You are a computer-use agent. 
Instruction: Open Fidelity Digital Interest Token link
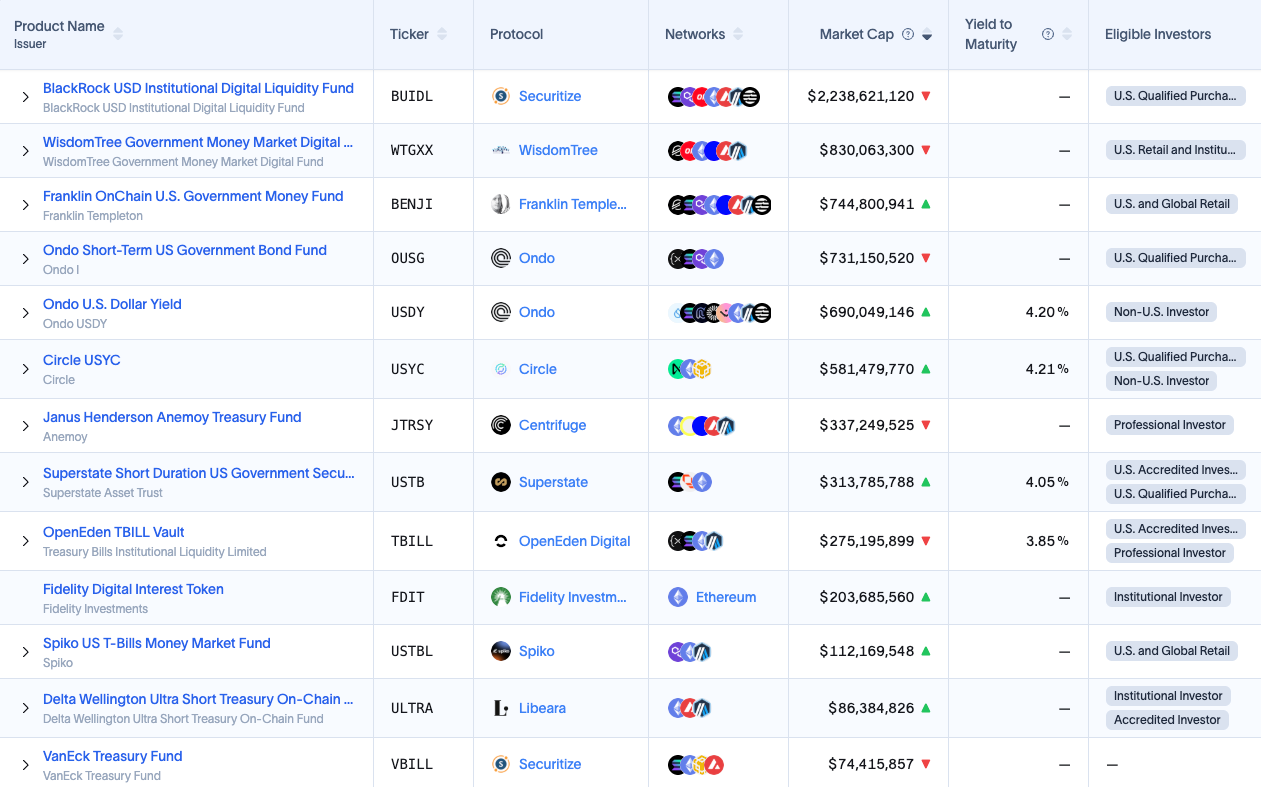(133, 589)
